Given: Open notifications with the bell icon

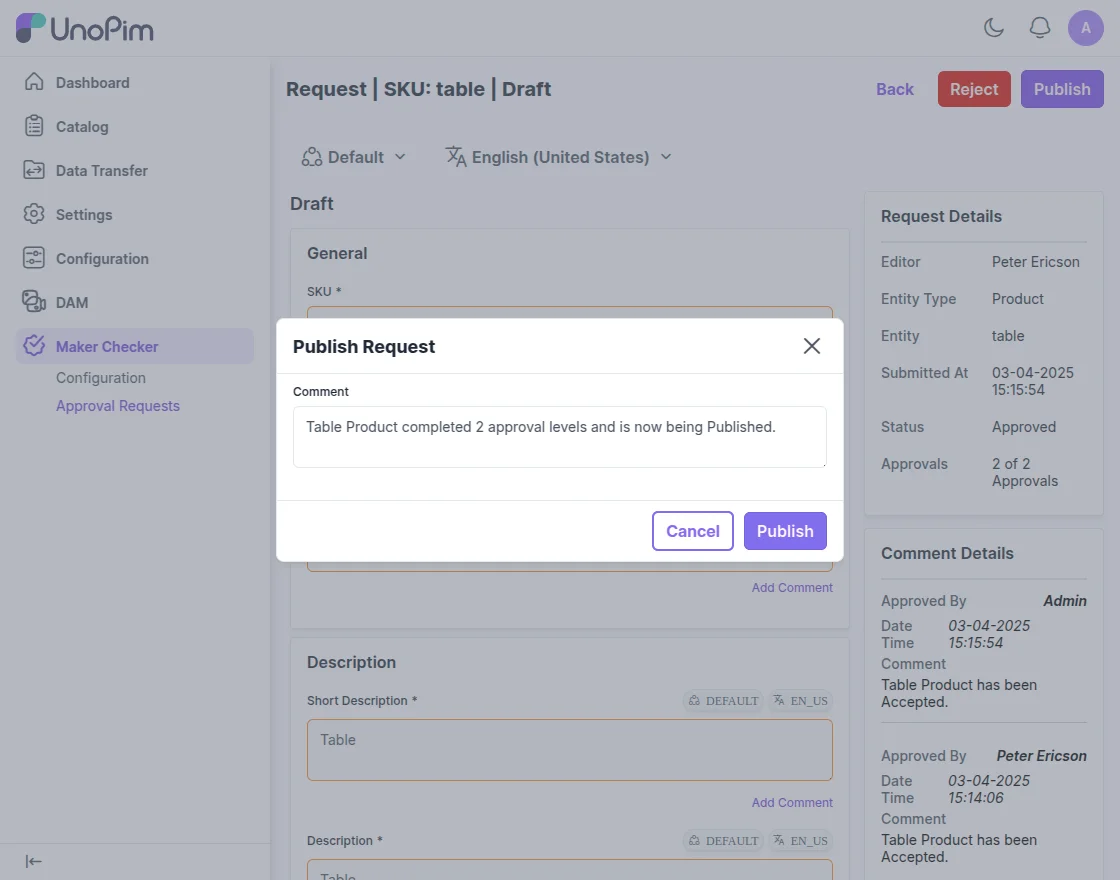Looking at the screenshot, I should tap(1040, 28).
